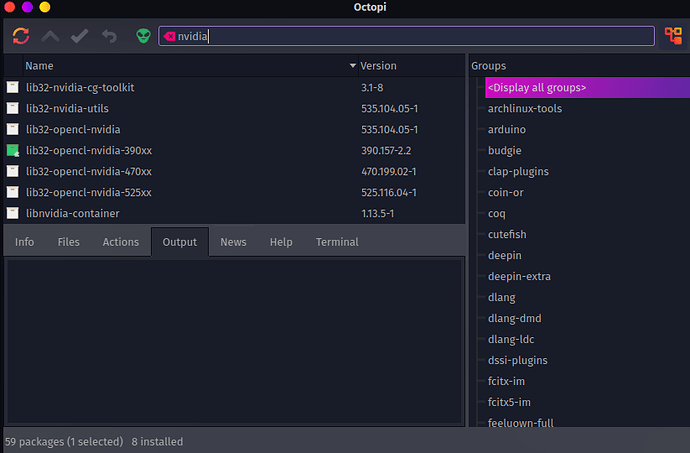Viewport: 690px width, 453px height.
Task: Click version 470.199.02-1 cell
Action: pos(389,171)
